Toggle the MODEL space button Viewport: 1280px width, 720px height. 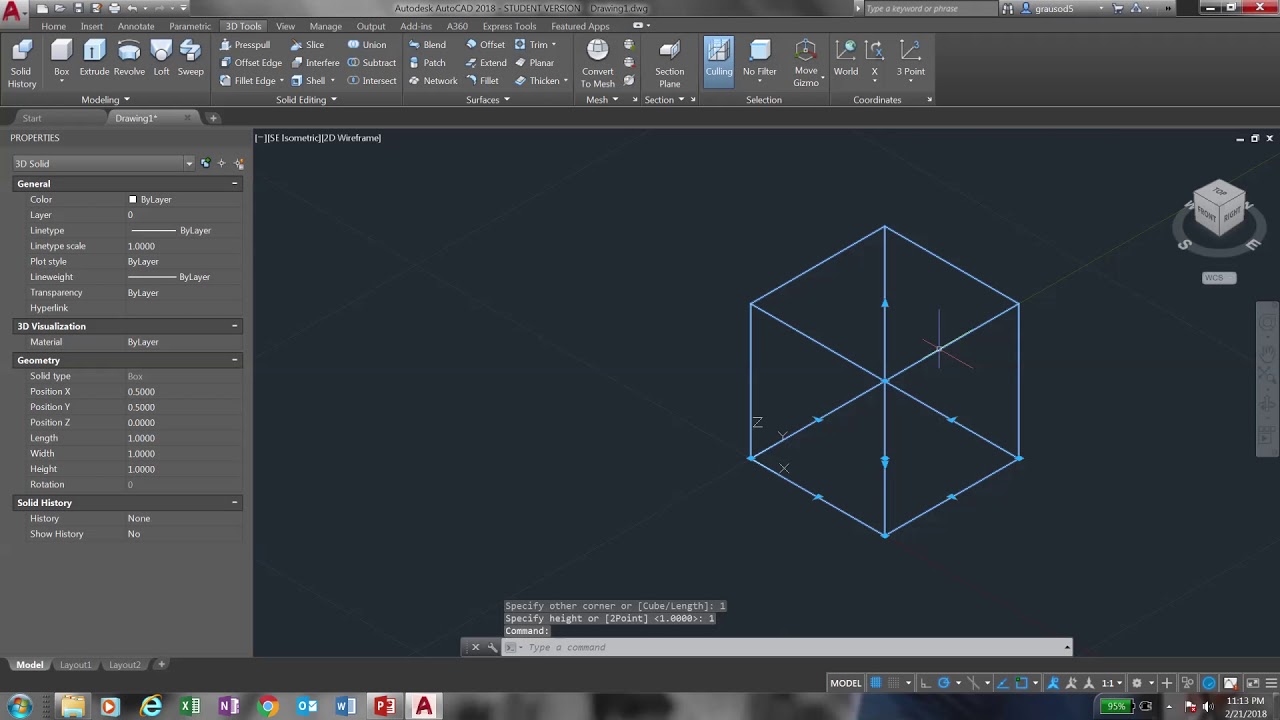coord(845,683)
